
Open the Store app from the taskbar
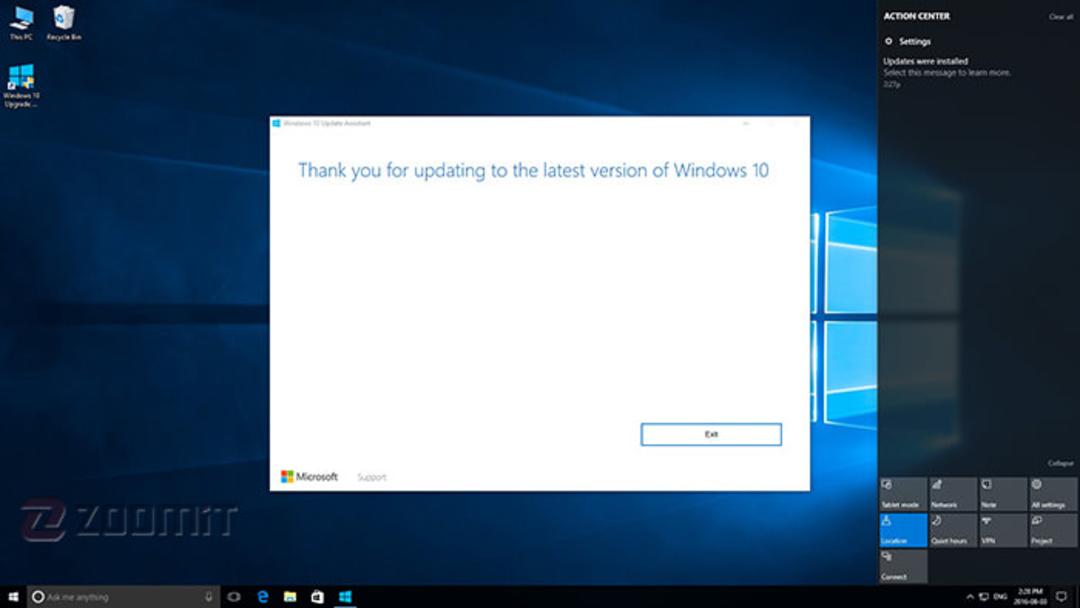(x=318, y=597)
